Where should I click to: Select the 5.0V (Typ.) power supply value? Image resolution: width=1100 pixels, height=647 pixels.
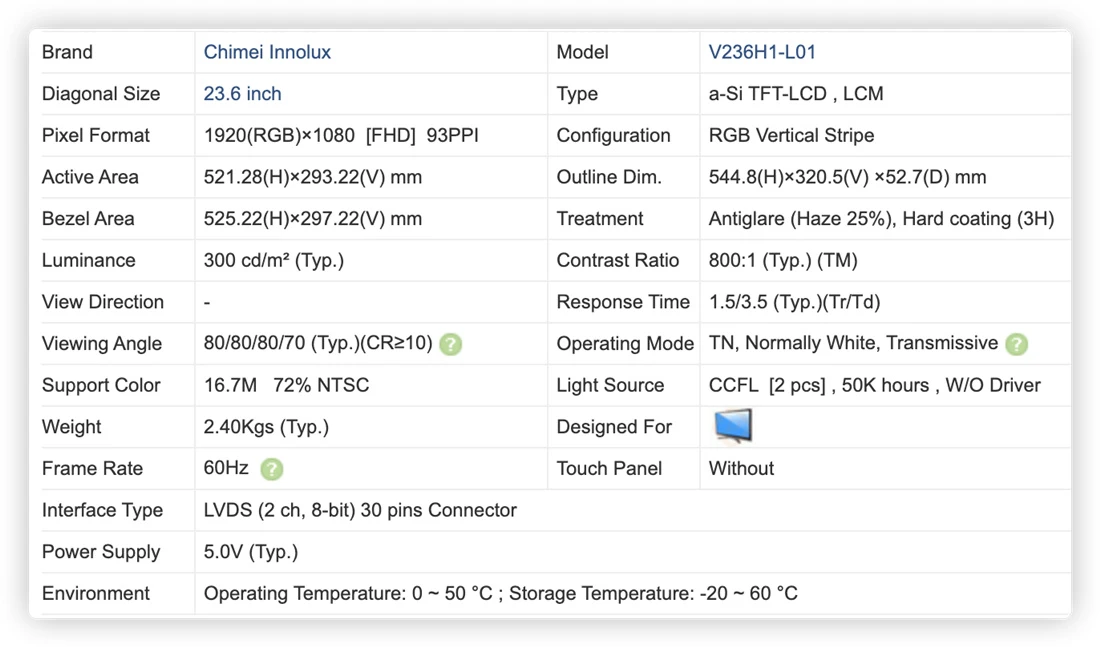[250, 552]
